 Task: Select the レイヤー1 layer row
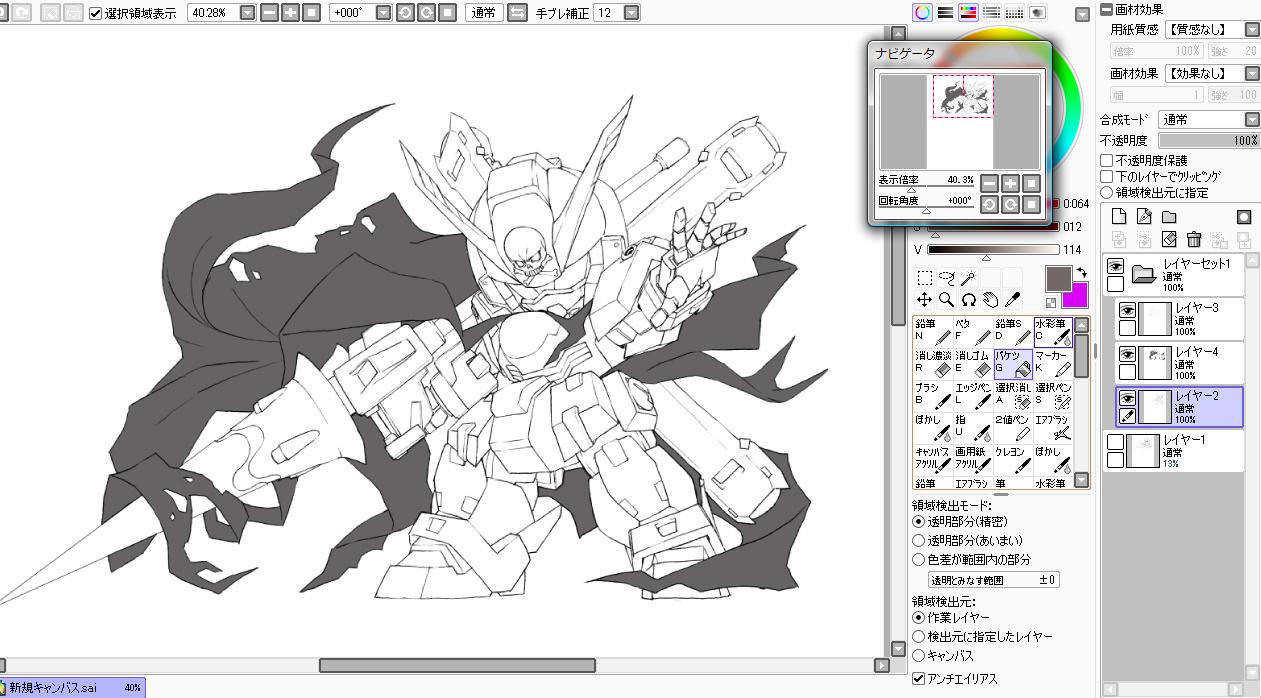[x=1174, y=451]
